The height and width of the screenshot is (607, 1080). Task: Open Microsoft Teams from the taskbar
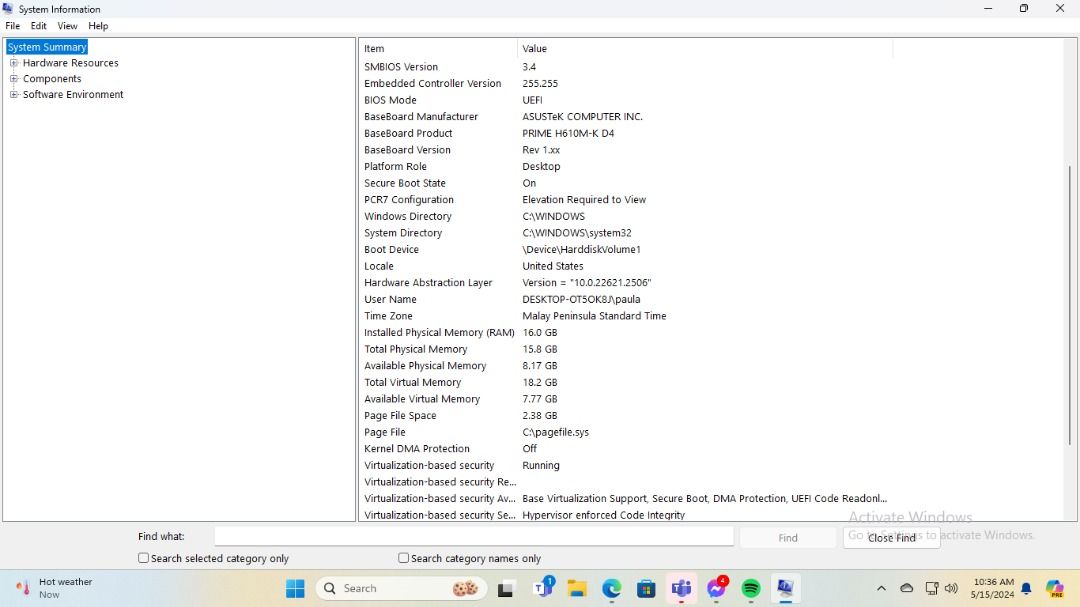coord(681,588)
